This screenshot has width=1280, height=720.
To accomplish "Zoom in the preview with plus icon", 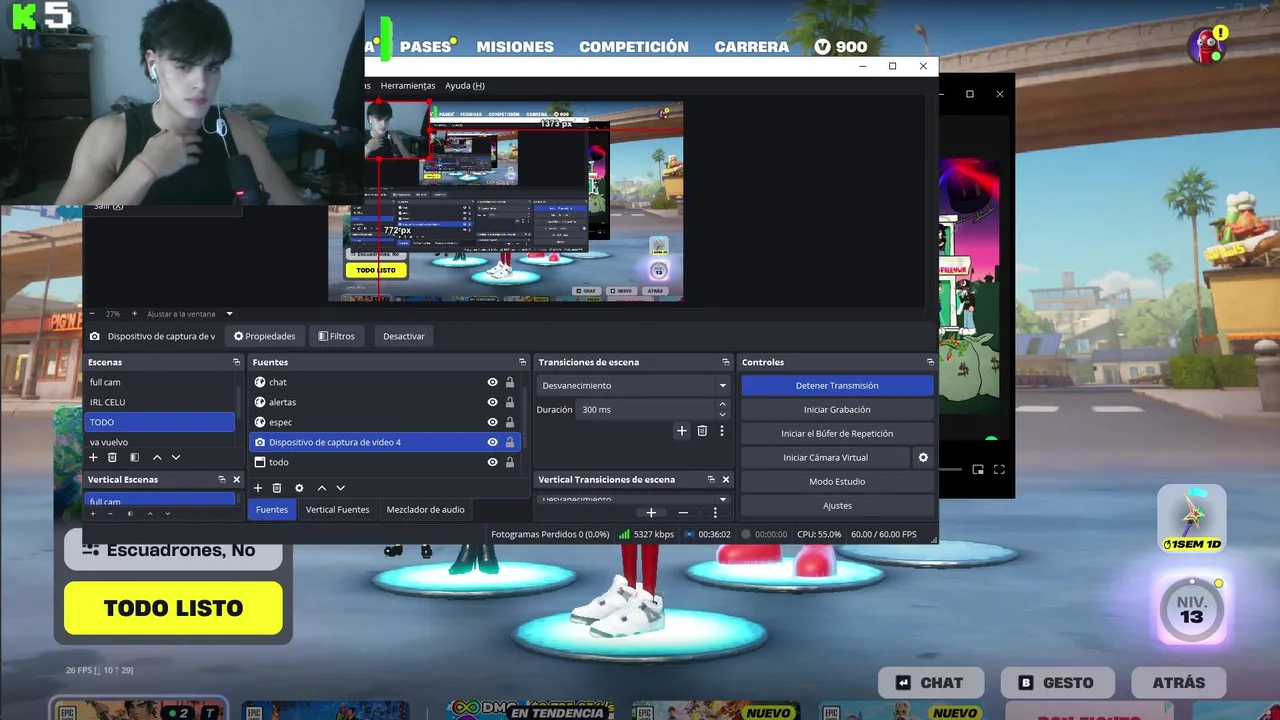I will point(133,314).
